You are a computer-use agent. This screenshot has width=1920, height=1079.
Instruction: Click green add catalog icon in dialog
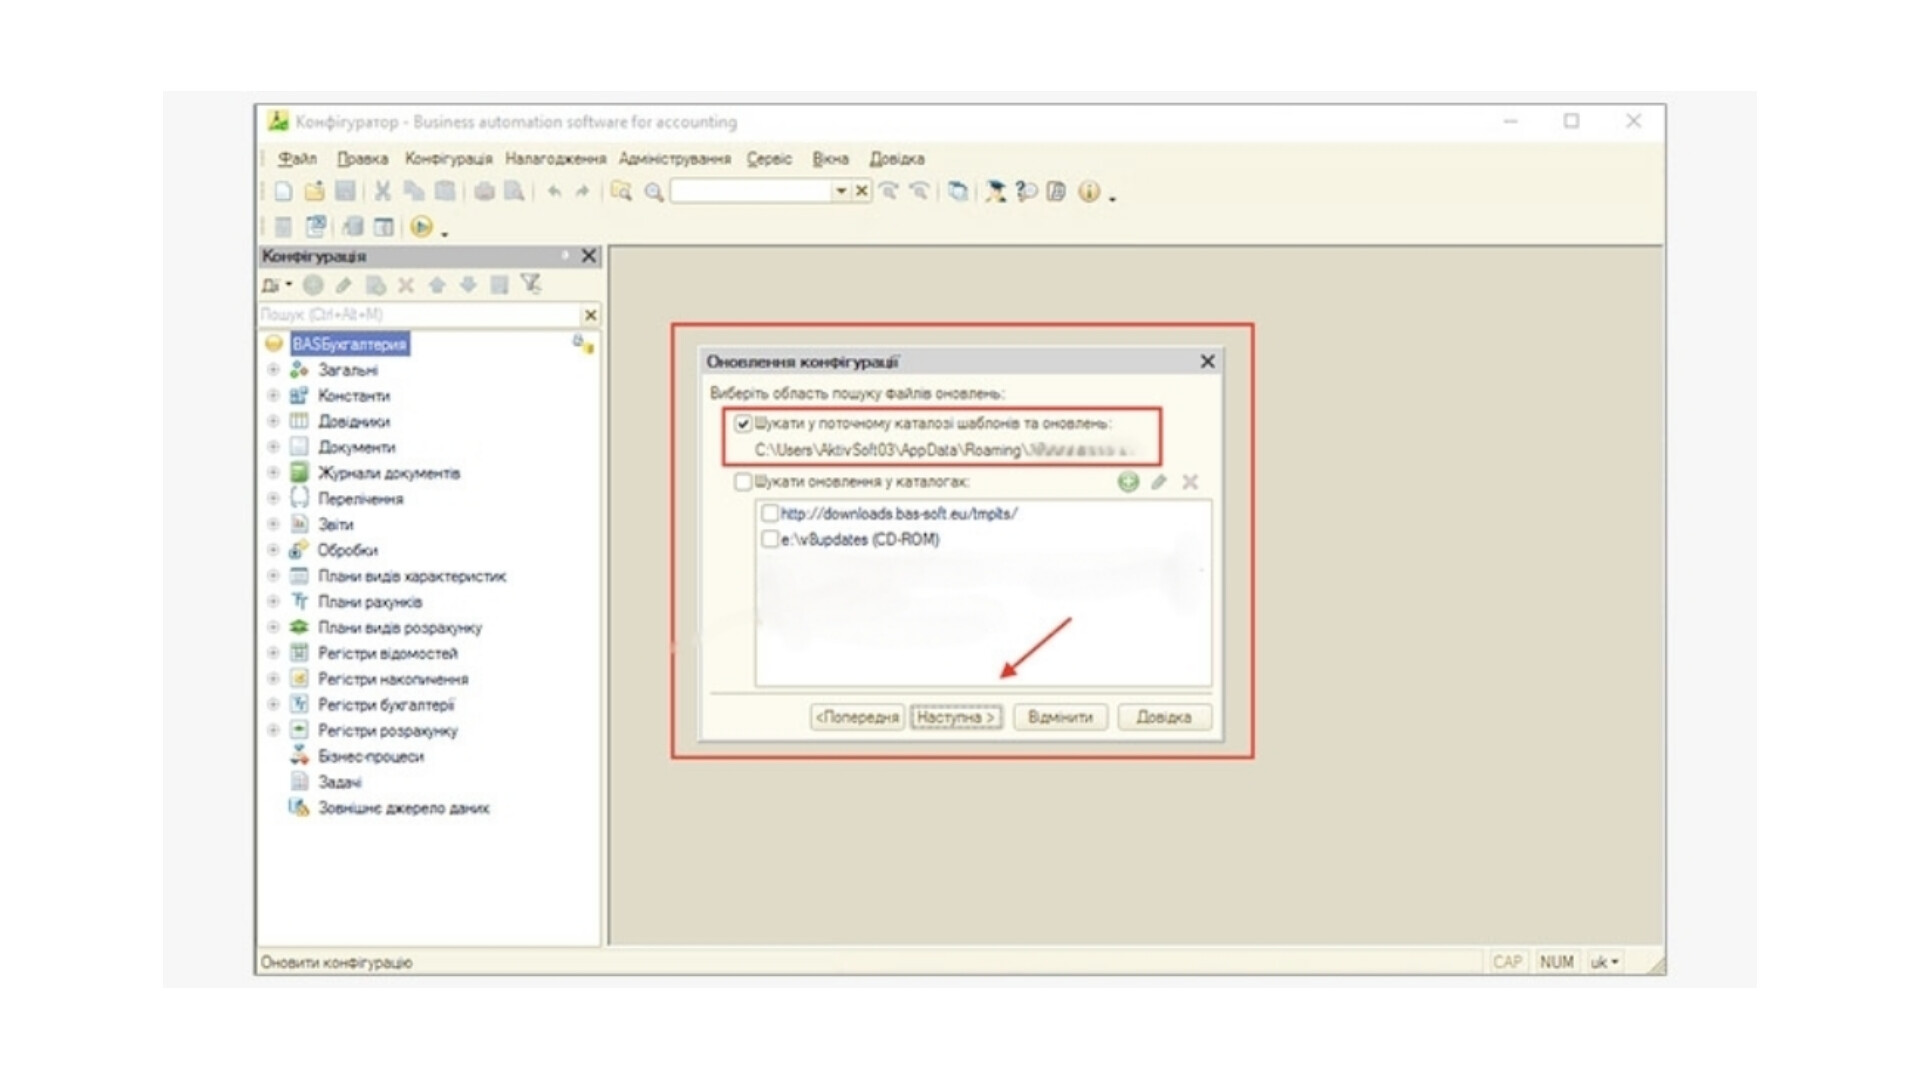point(1128,482)
